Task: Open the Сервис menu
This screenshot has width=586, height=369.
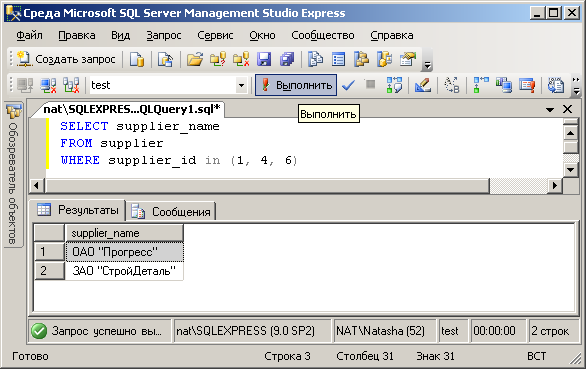Action: (x=215, y=35)
